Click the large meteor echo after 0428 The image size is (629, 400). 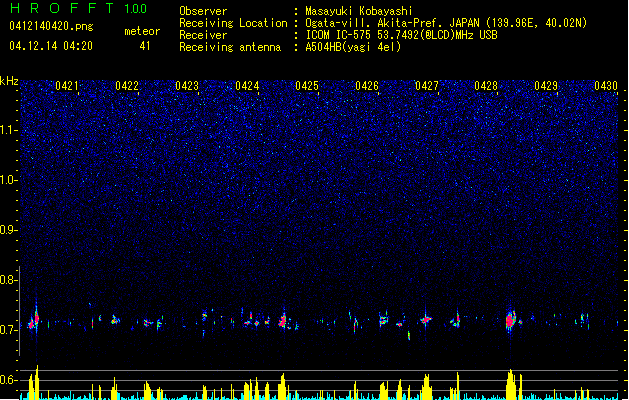[510, 320]
